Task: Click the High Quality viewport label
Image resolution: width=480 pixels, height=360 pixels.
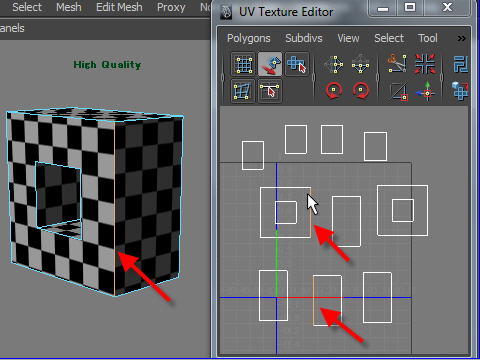Action: tap(107, 65)
